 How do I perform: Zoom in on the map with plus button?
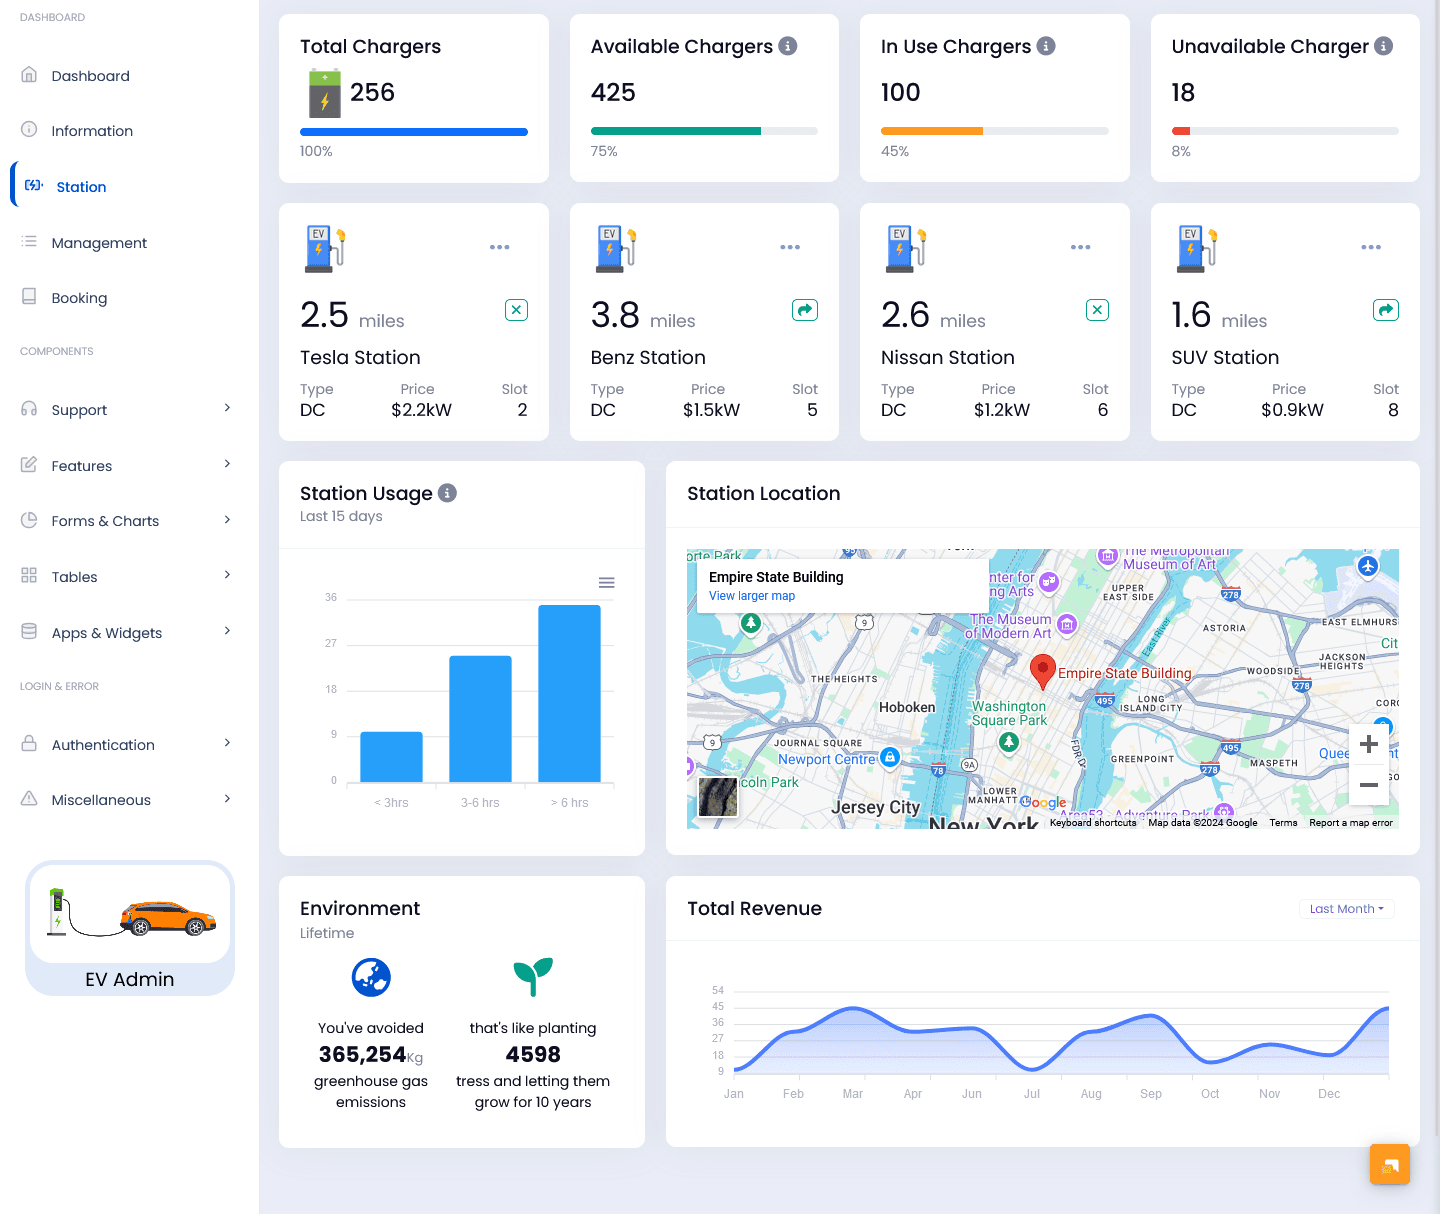pos(1369,744)
